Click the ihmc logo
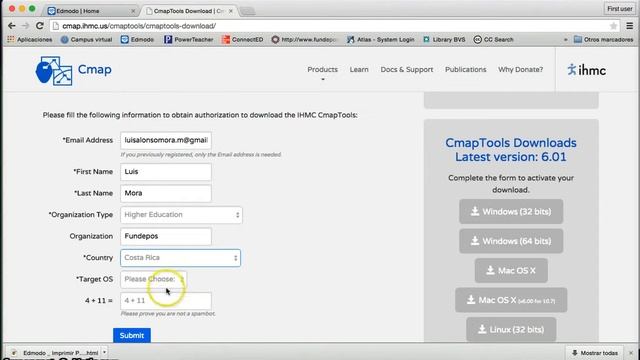The width and height of the screenshot is (640, 360). (x=587, y=70)
